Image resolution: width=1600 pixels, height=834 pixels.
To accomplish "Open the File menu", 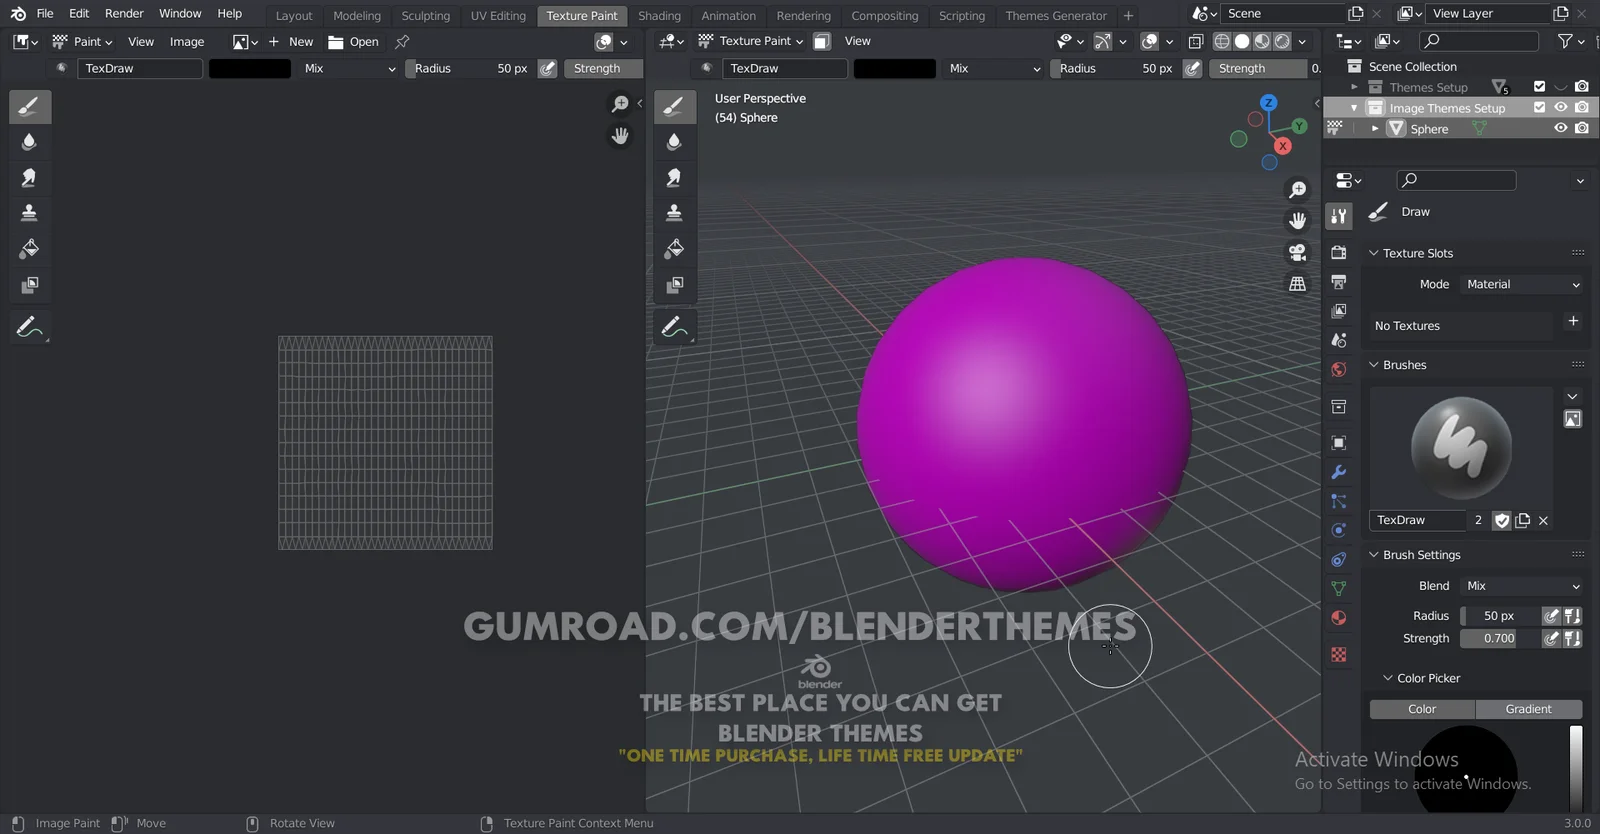I will 45,14.
